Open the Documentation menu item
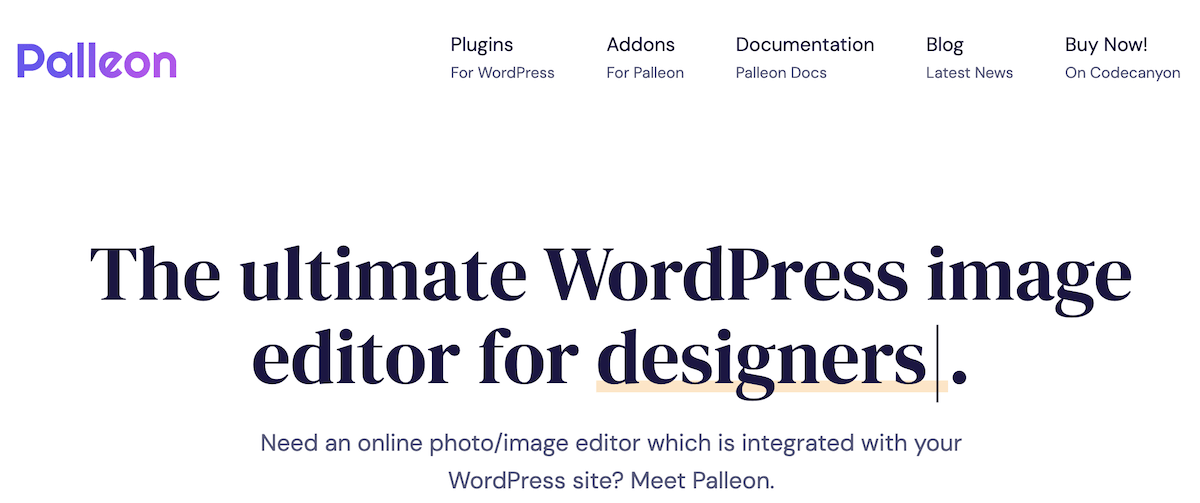1200x503 pixels. pyautogui.click(x=805, y=44)
